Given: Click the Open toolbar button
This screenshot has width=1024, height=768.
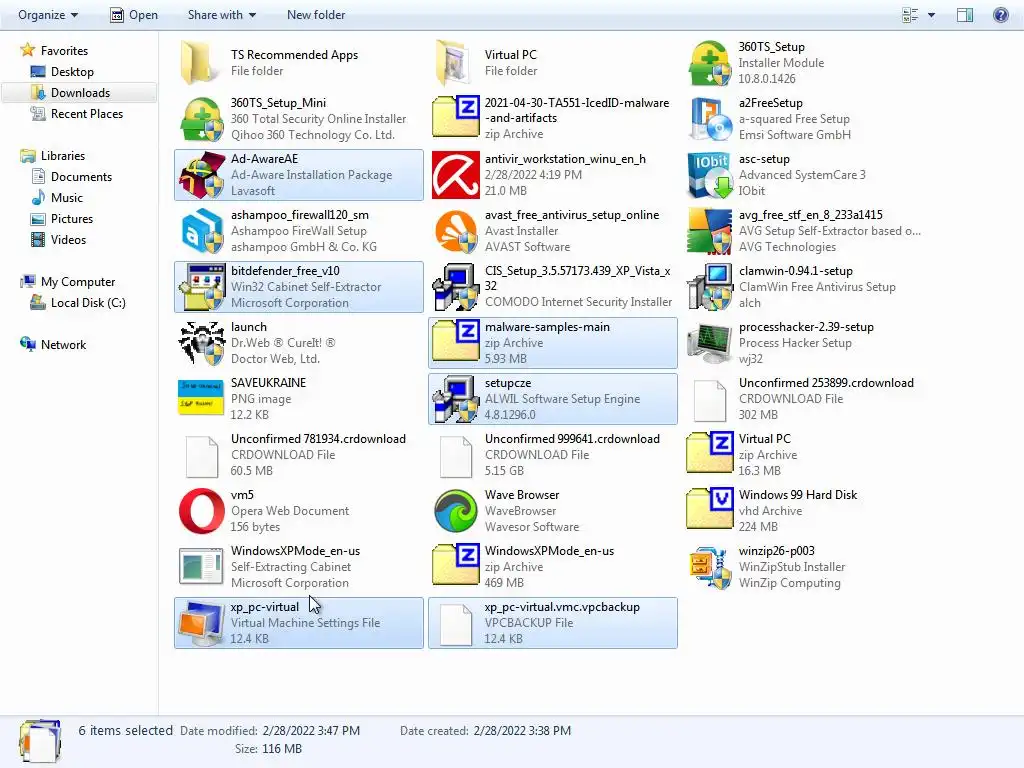Looking at the screenshot, I should click(x=134, y=14).
